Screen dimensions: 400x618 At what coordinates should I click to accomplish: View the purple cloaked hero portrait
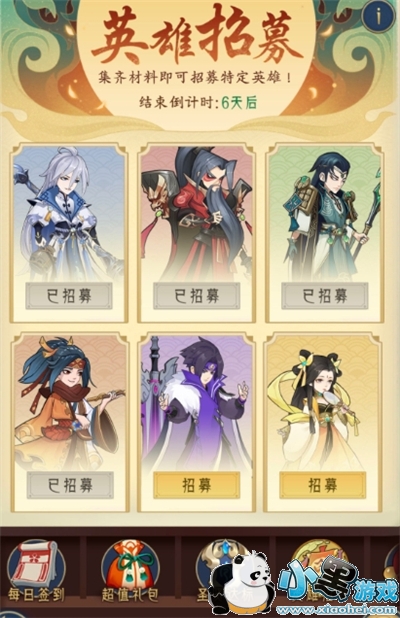[197, 403]
